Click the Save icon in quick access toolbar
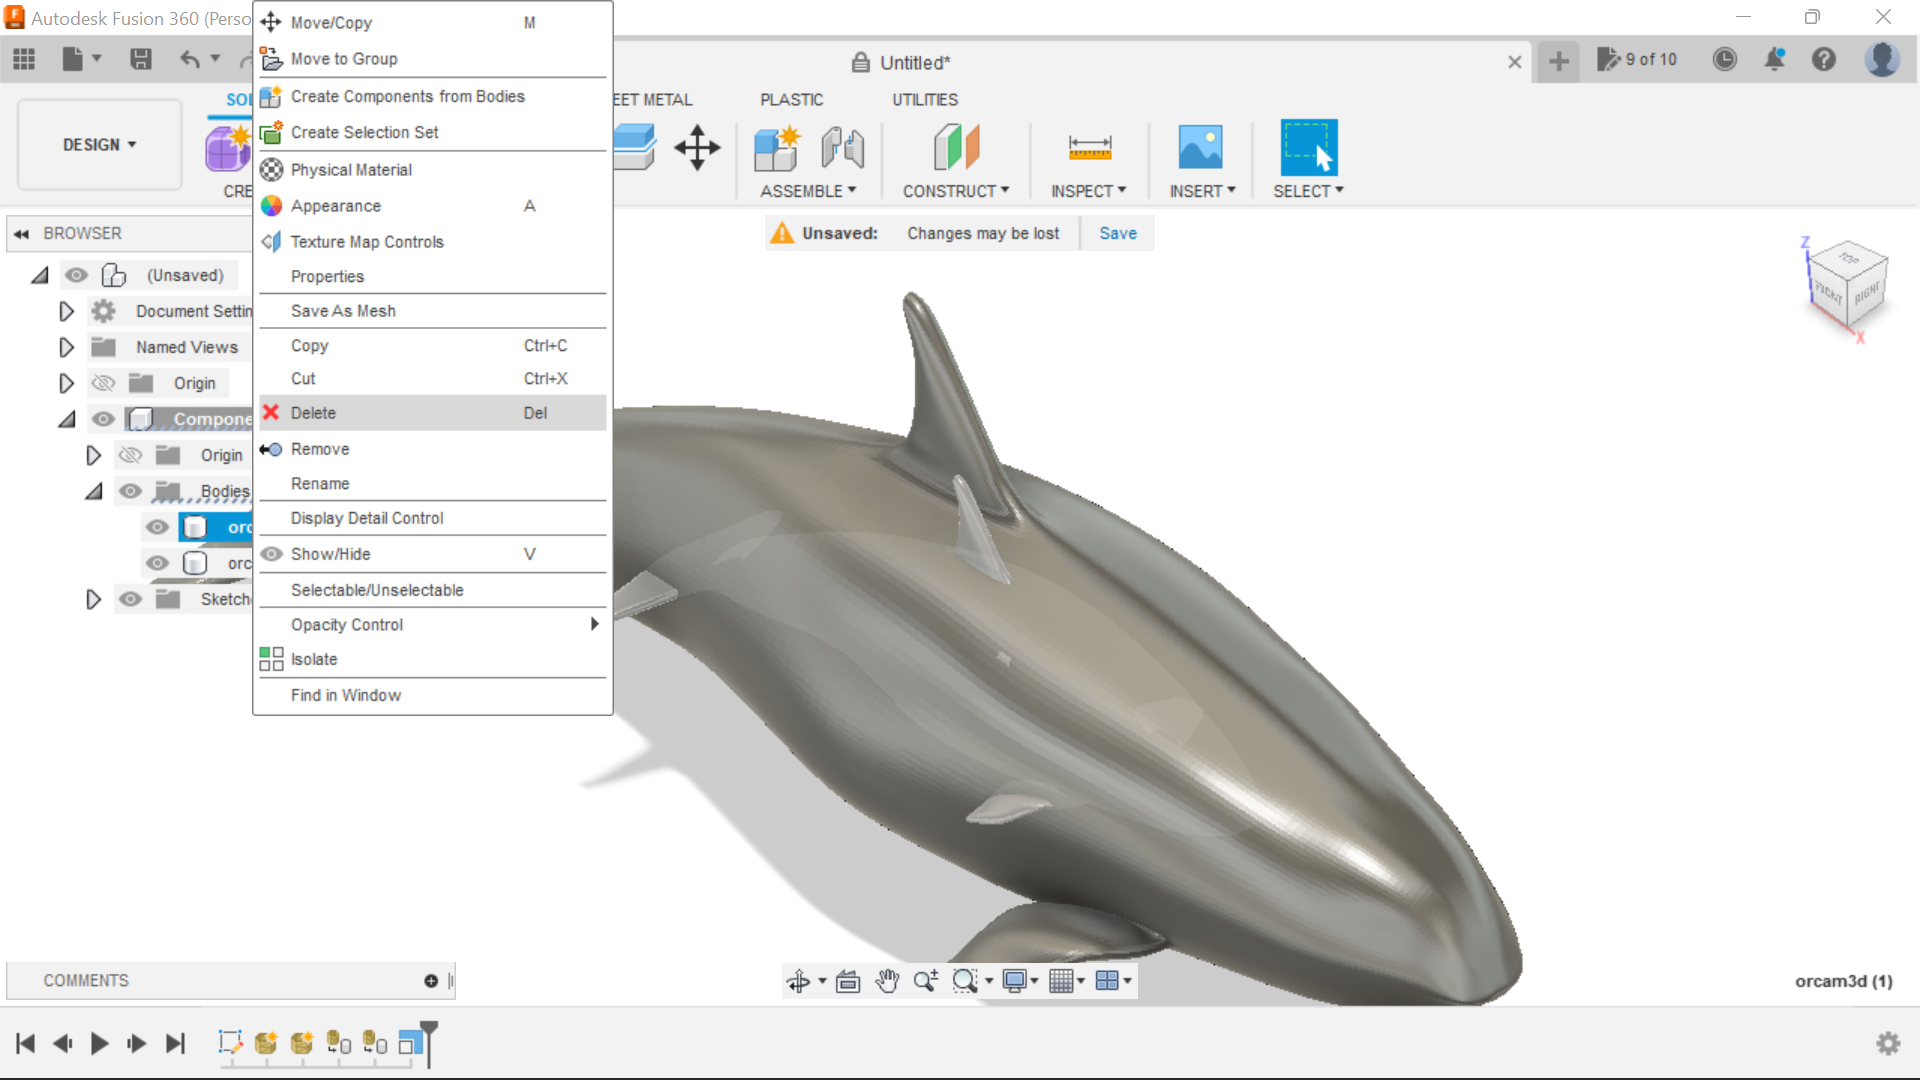 click(x=140, y=59)
